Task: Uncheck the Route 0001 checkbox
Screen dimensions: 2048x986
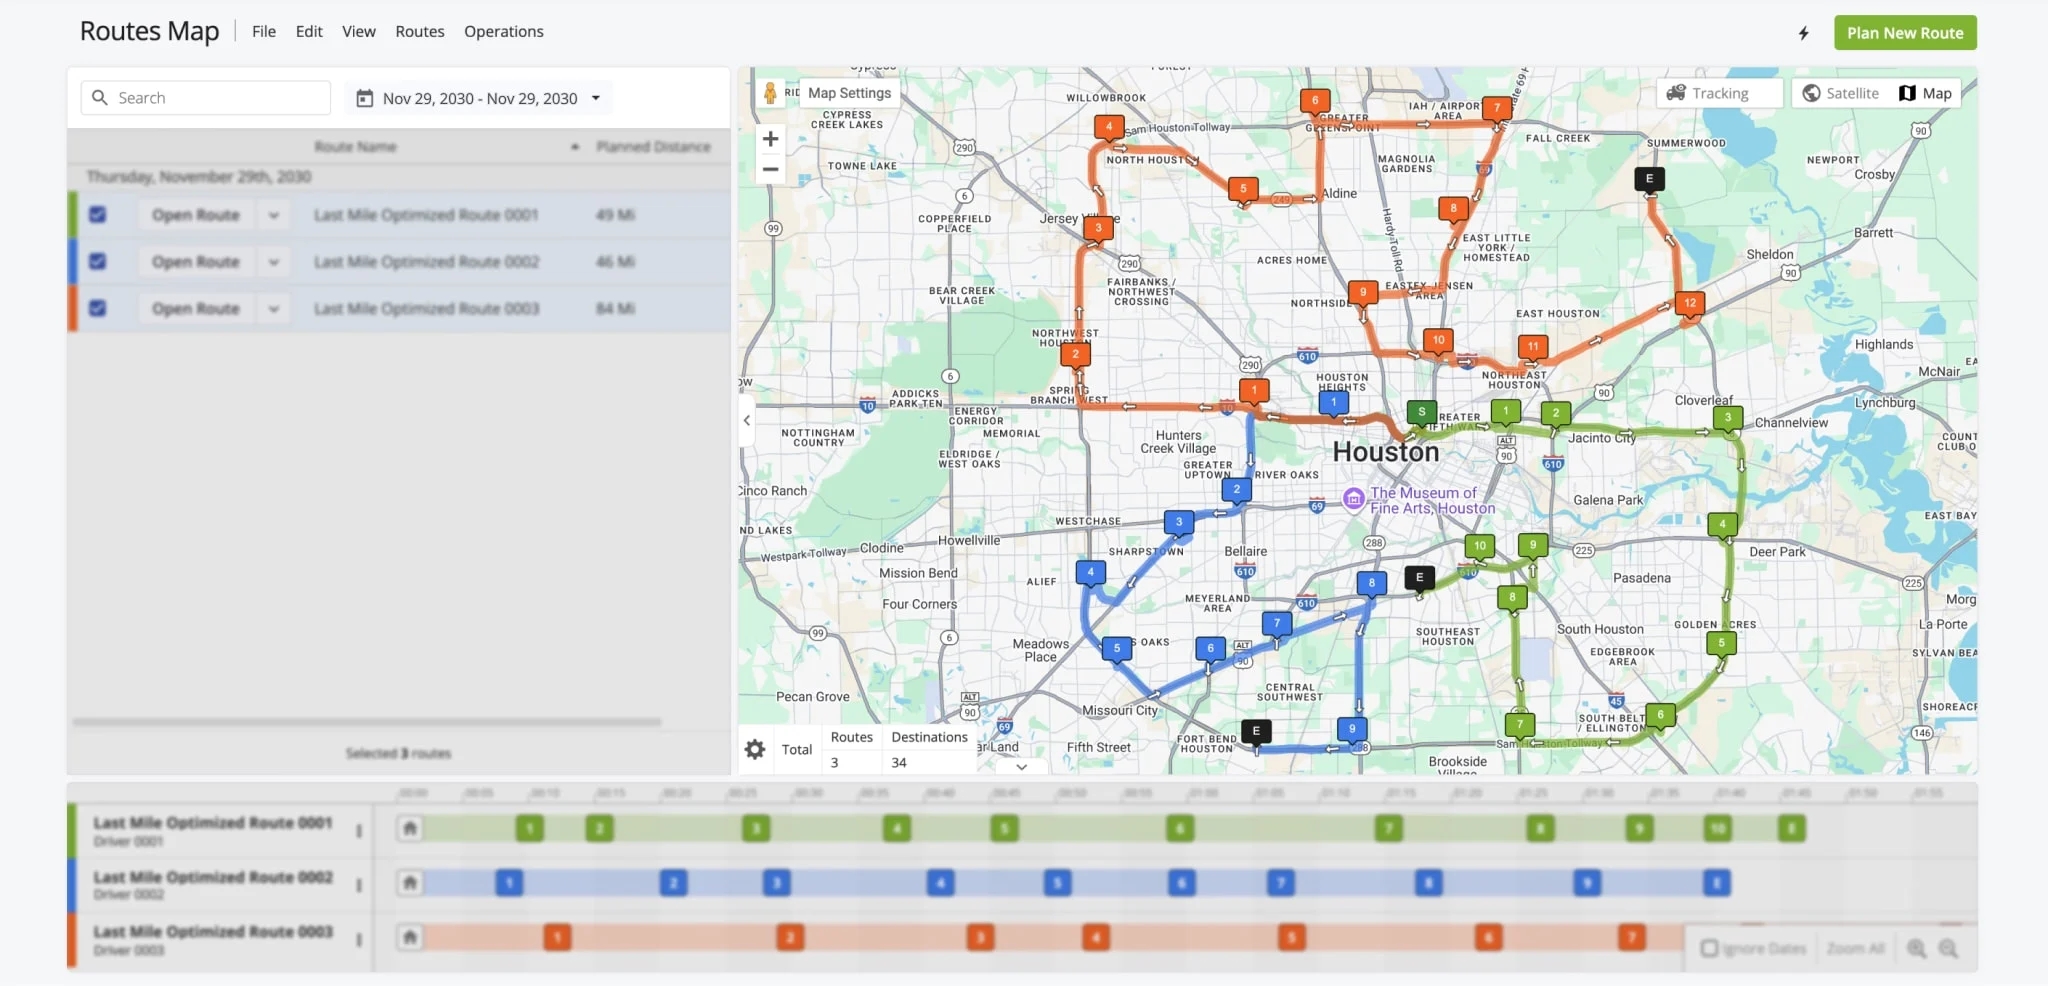Action: [x=97, y=214]
